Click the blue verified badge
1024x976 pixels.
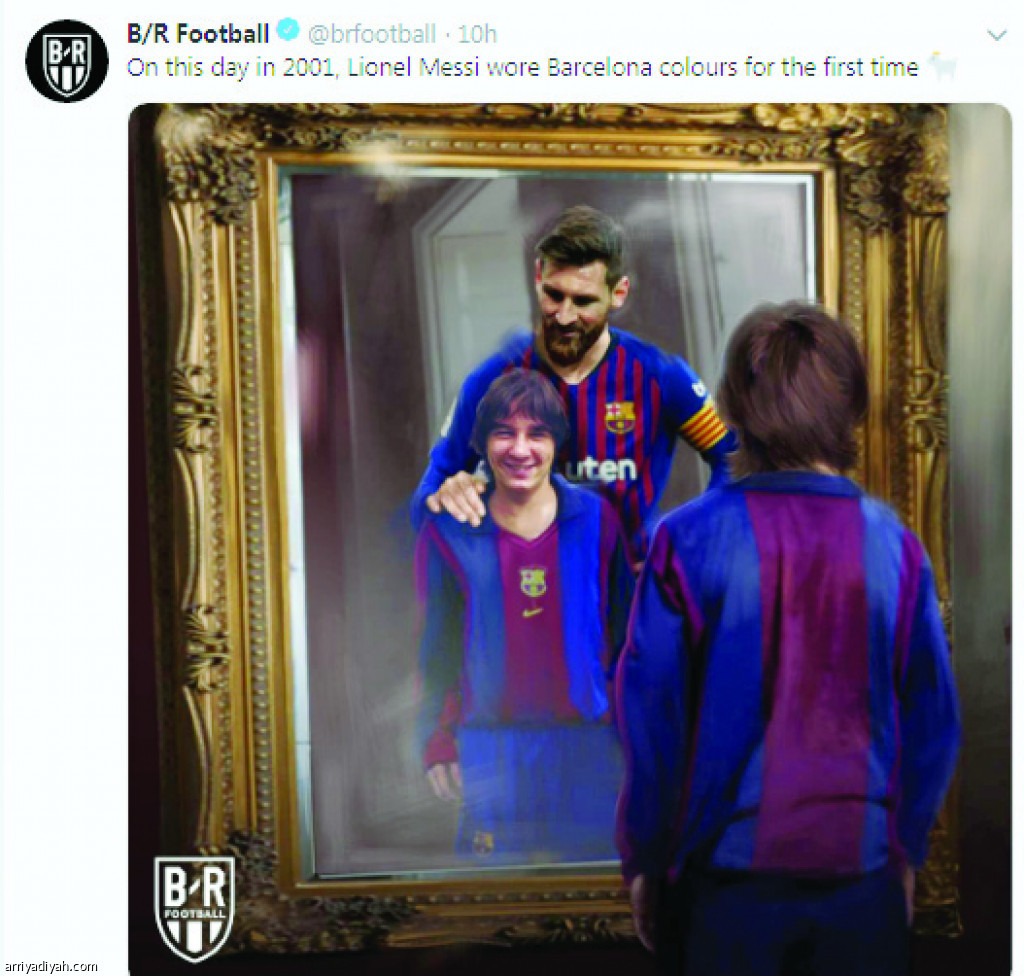point(288,30)
